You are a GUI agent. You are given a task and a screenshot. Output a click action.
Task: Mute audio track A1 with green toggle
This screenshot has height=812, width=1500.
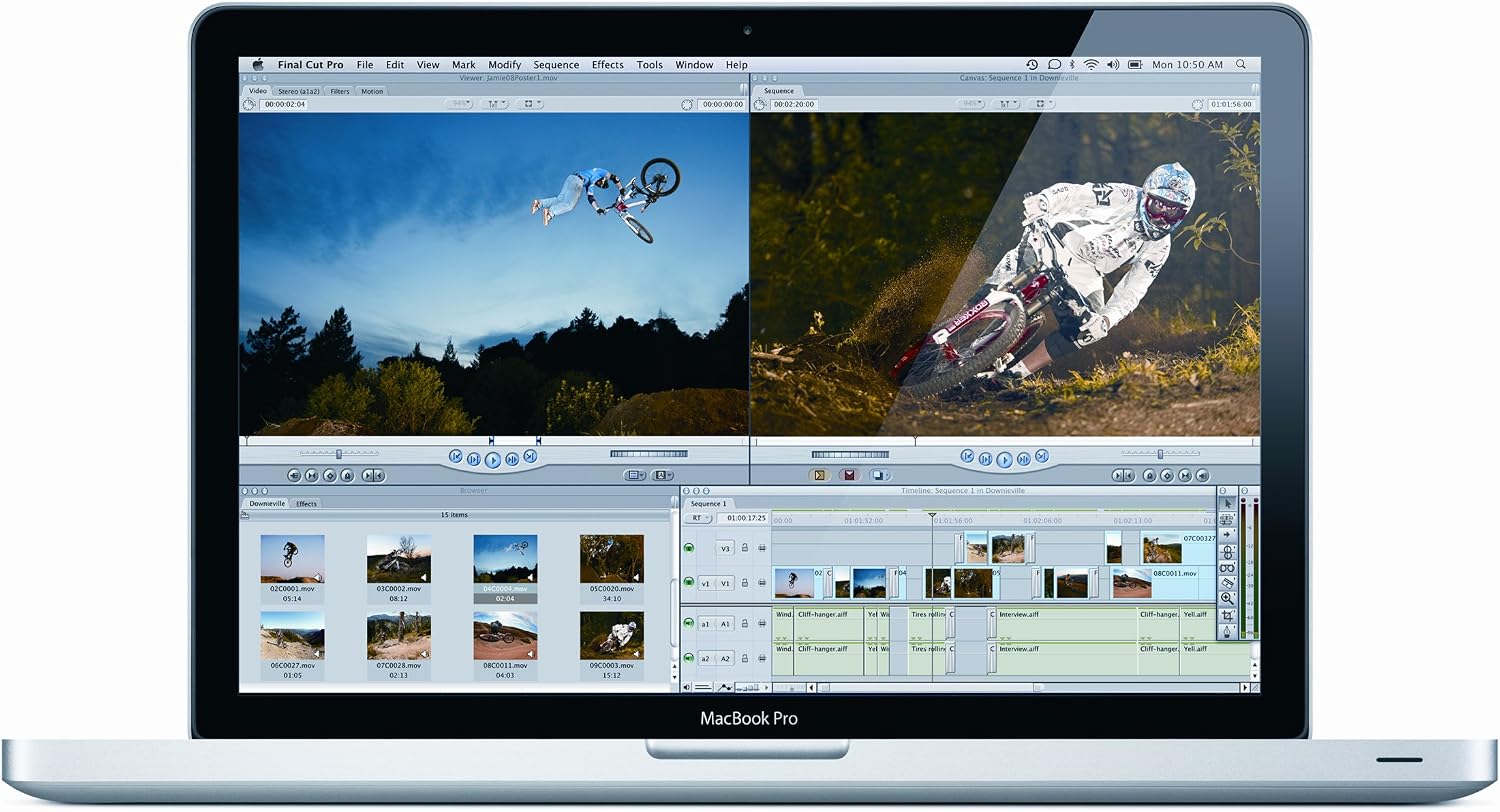(689, 623)
